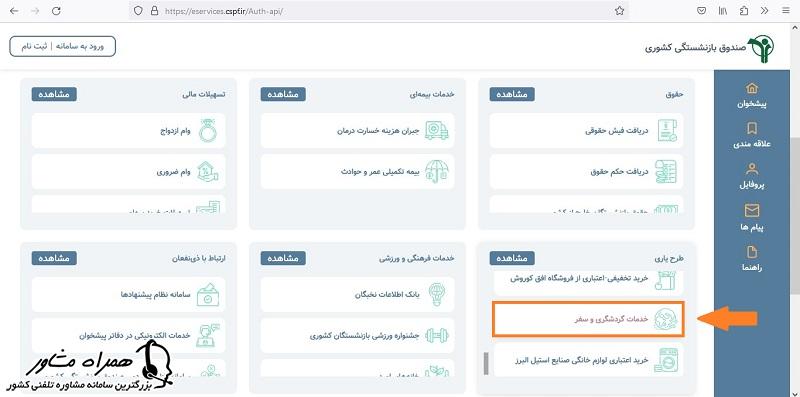Bookmark this page with the star icon

(x=619, y=11)
